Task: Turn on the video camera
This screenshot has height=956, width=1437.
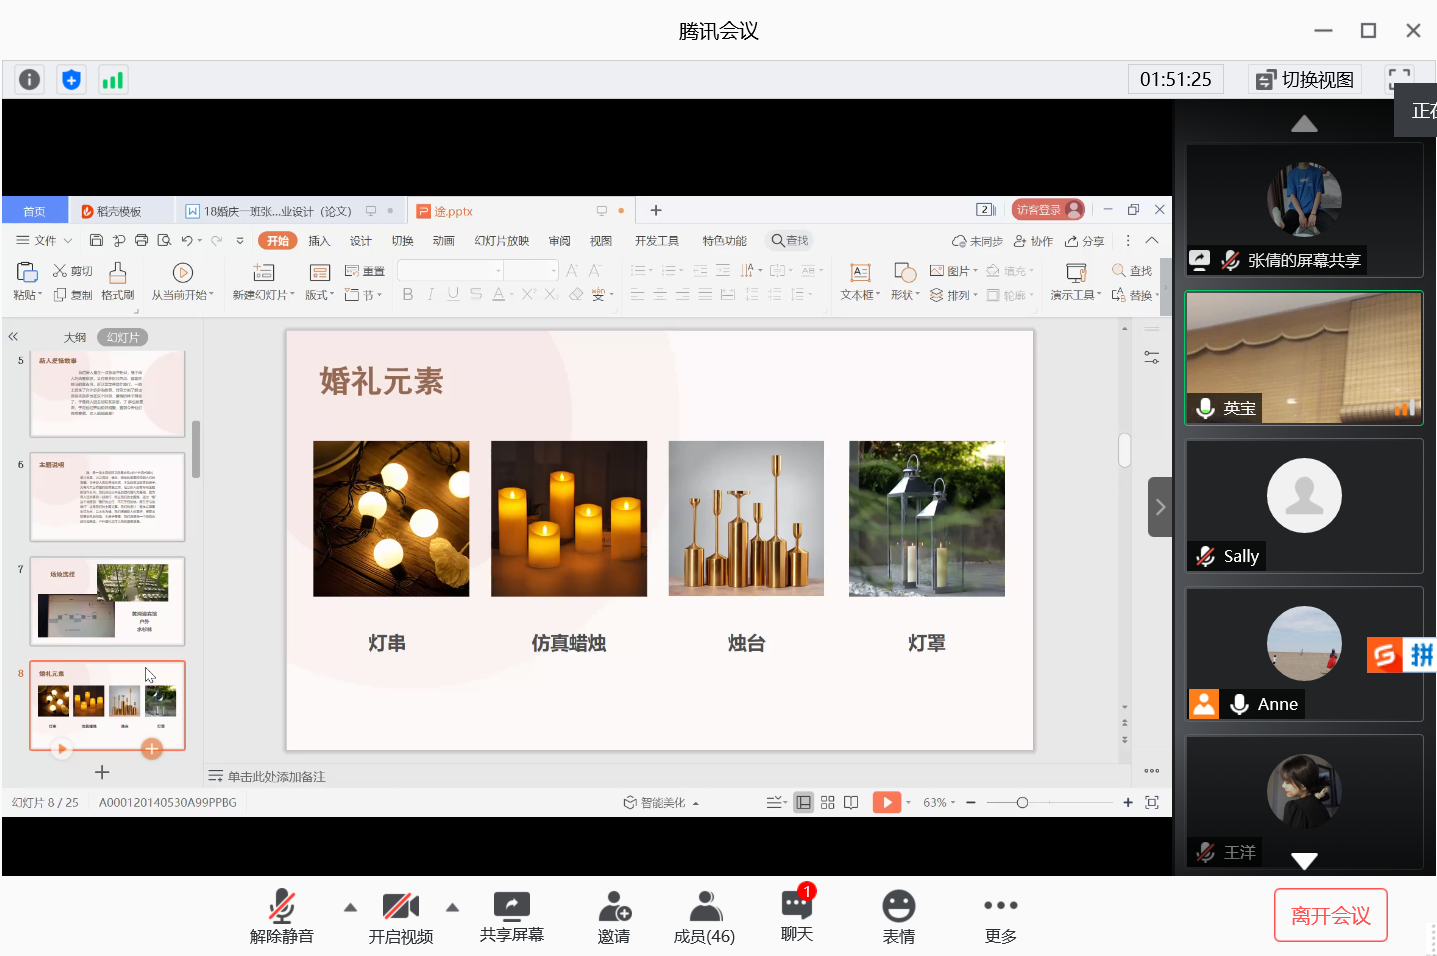Action: tap(401, 914)
